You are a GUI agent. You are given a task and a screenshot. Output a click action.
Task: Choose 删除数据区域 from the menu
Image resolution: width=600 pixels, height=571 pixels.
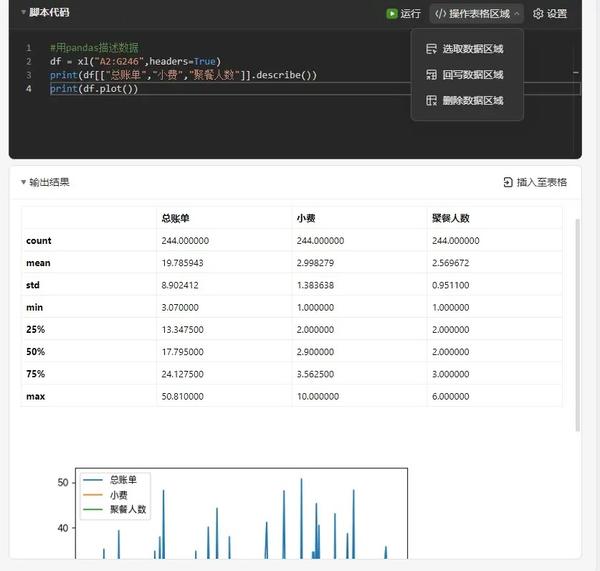tap(467, 101)
